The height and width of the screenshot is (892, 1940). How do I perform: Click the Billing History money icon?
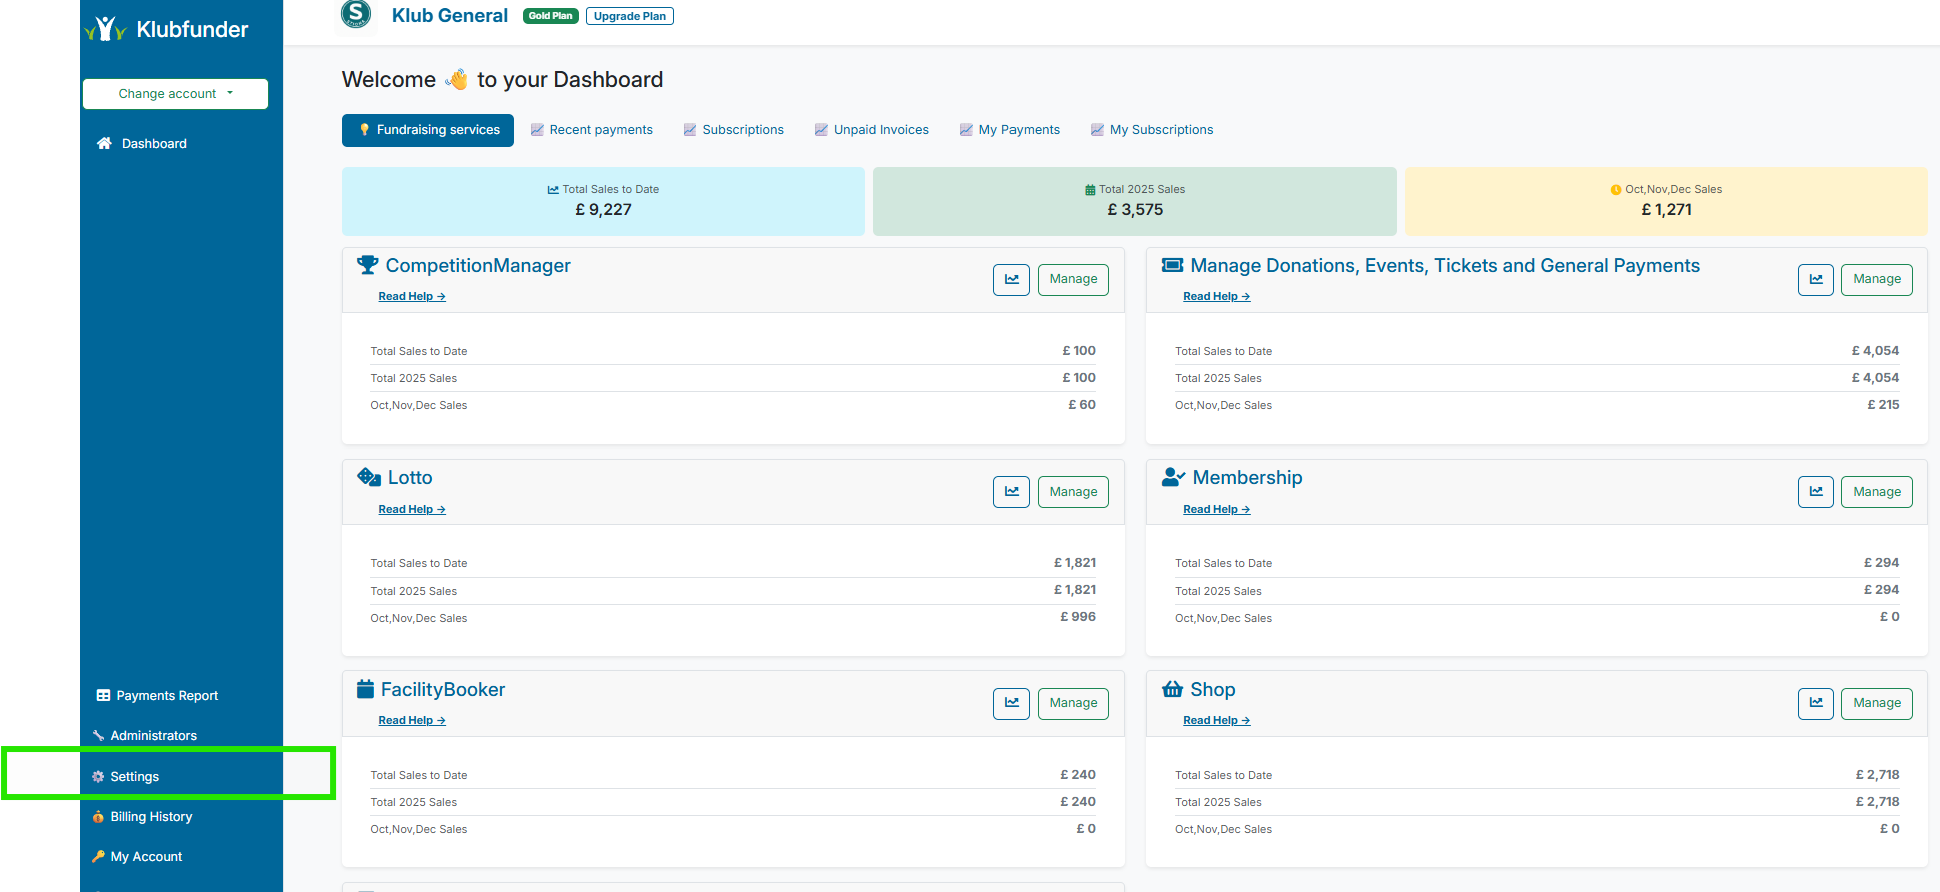[98, 817]
